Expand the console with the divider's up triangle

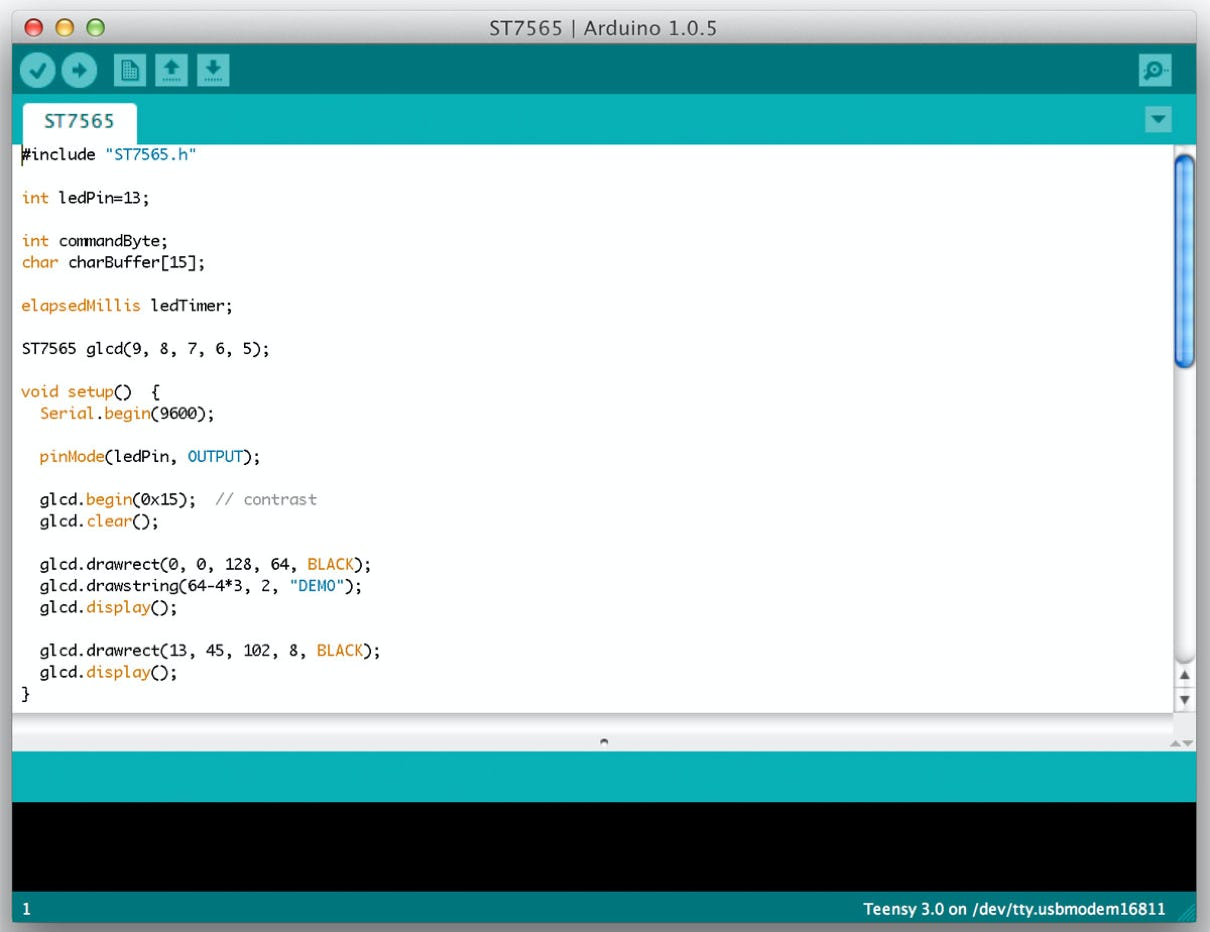1175,743
